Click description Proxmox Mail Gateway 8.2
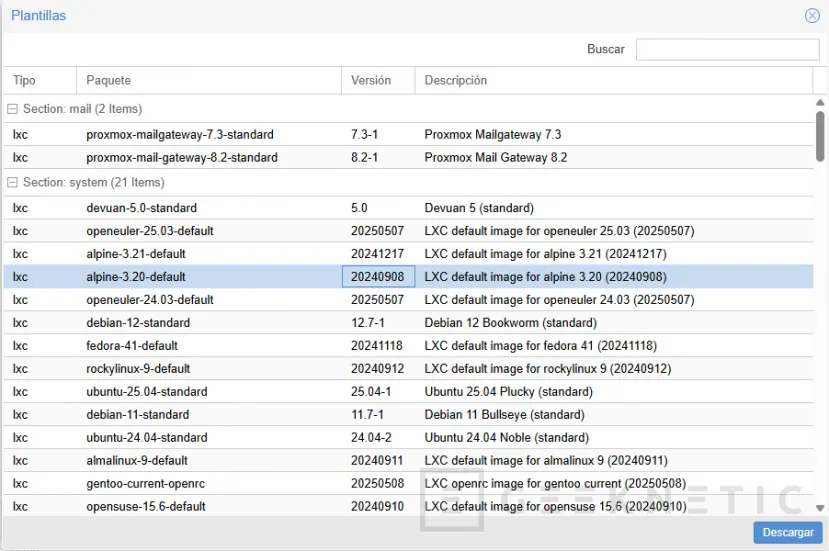This screenshot has height=551, width=829. click(x=495, y=158)
